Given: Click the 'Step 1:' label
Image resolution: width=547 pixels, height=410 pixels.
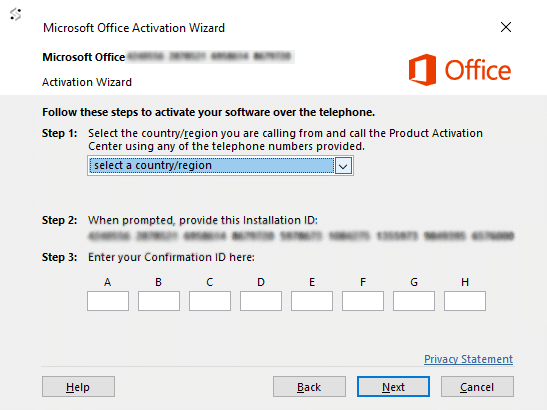Looking at the screenshot, I should [x=60, y=133].
